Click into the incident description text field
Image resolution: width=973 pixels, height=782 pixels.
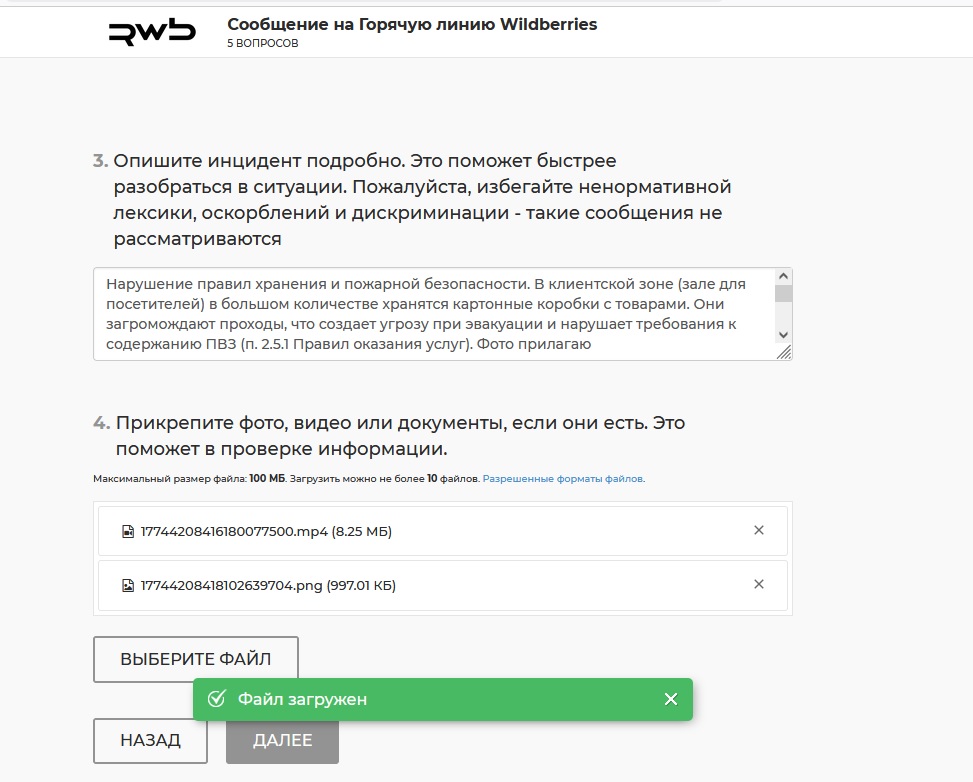[x=434, y=314]
